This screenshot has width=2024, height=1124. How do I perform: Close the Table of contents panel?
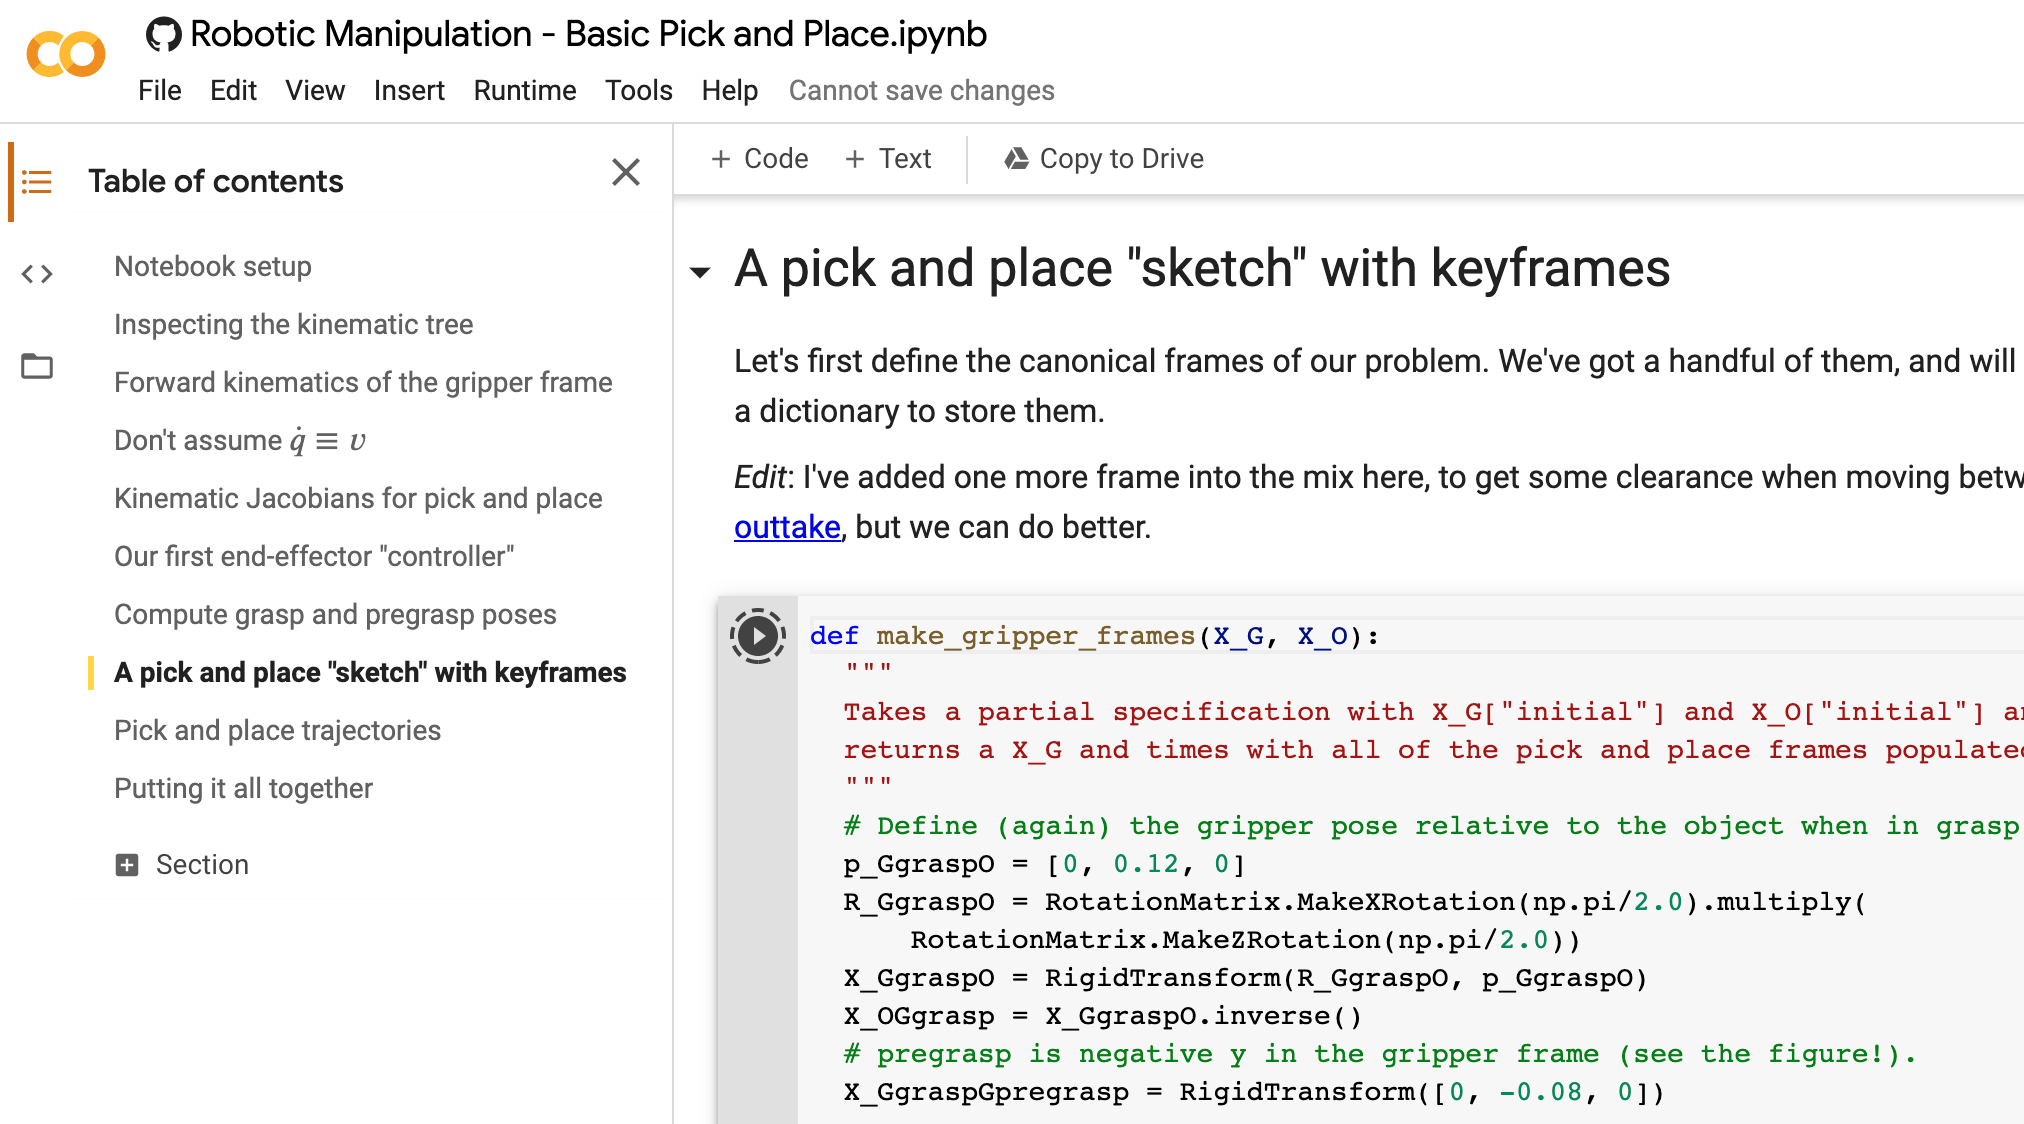(x=626, y=172)
